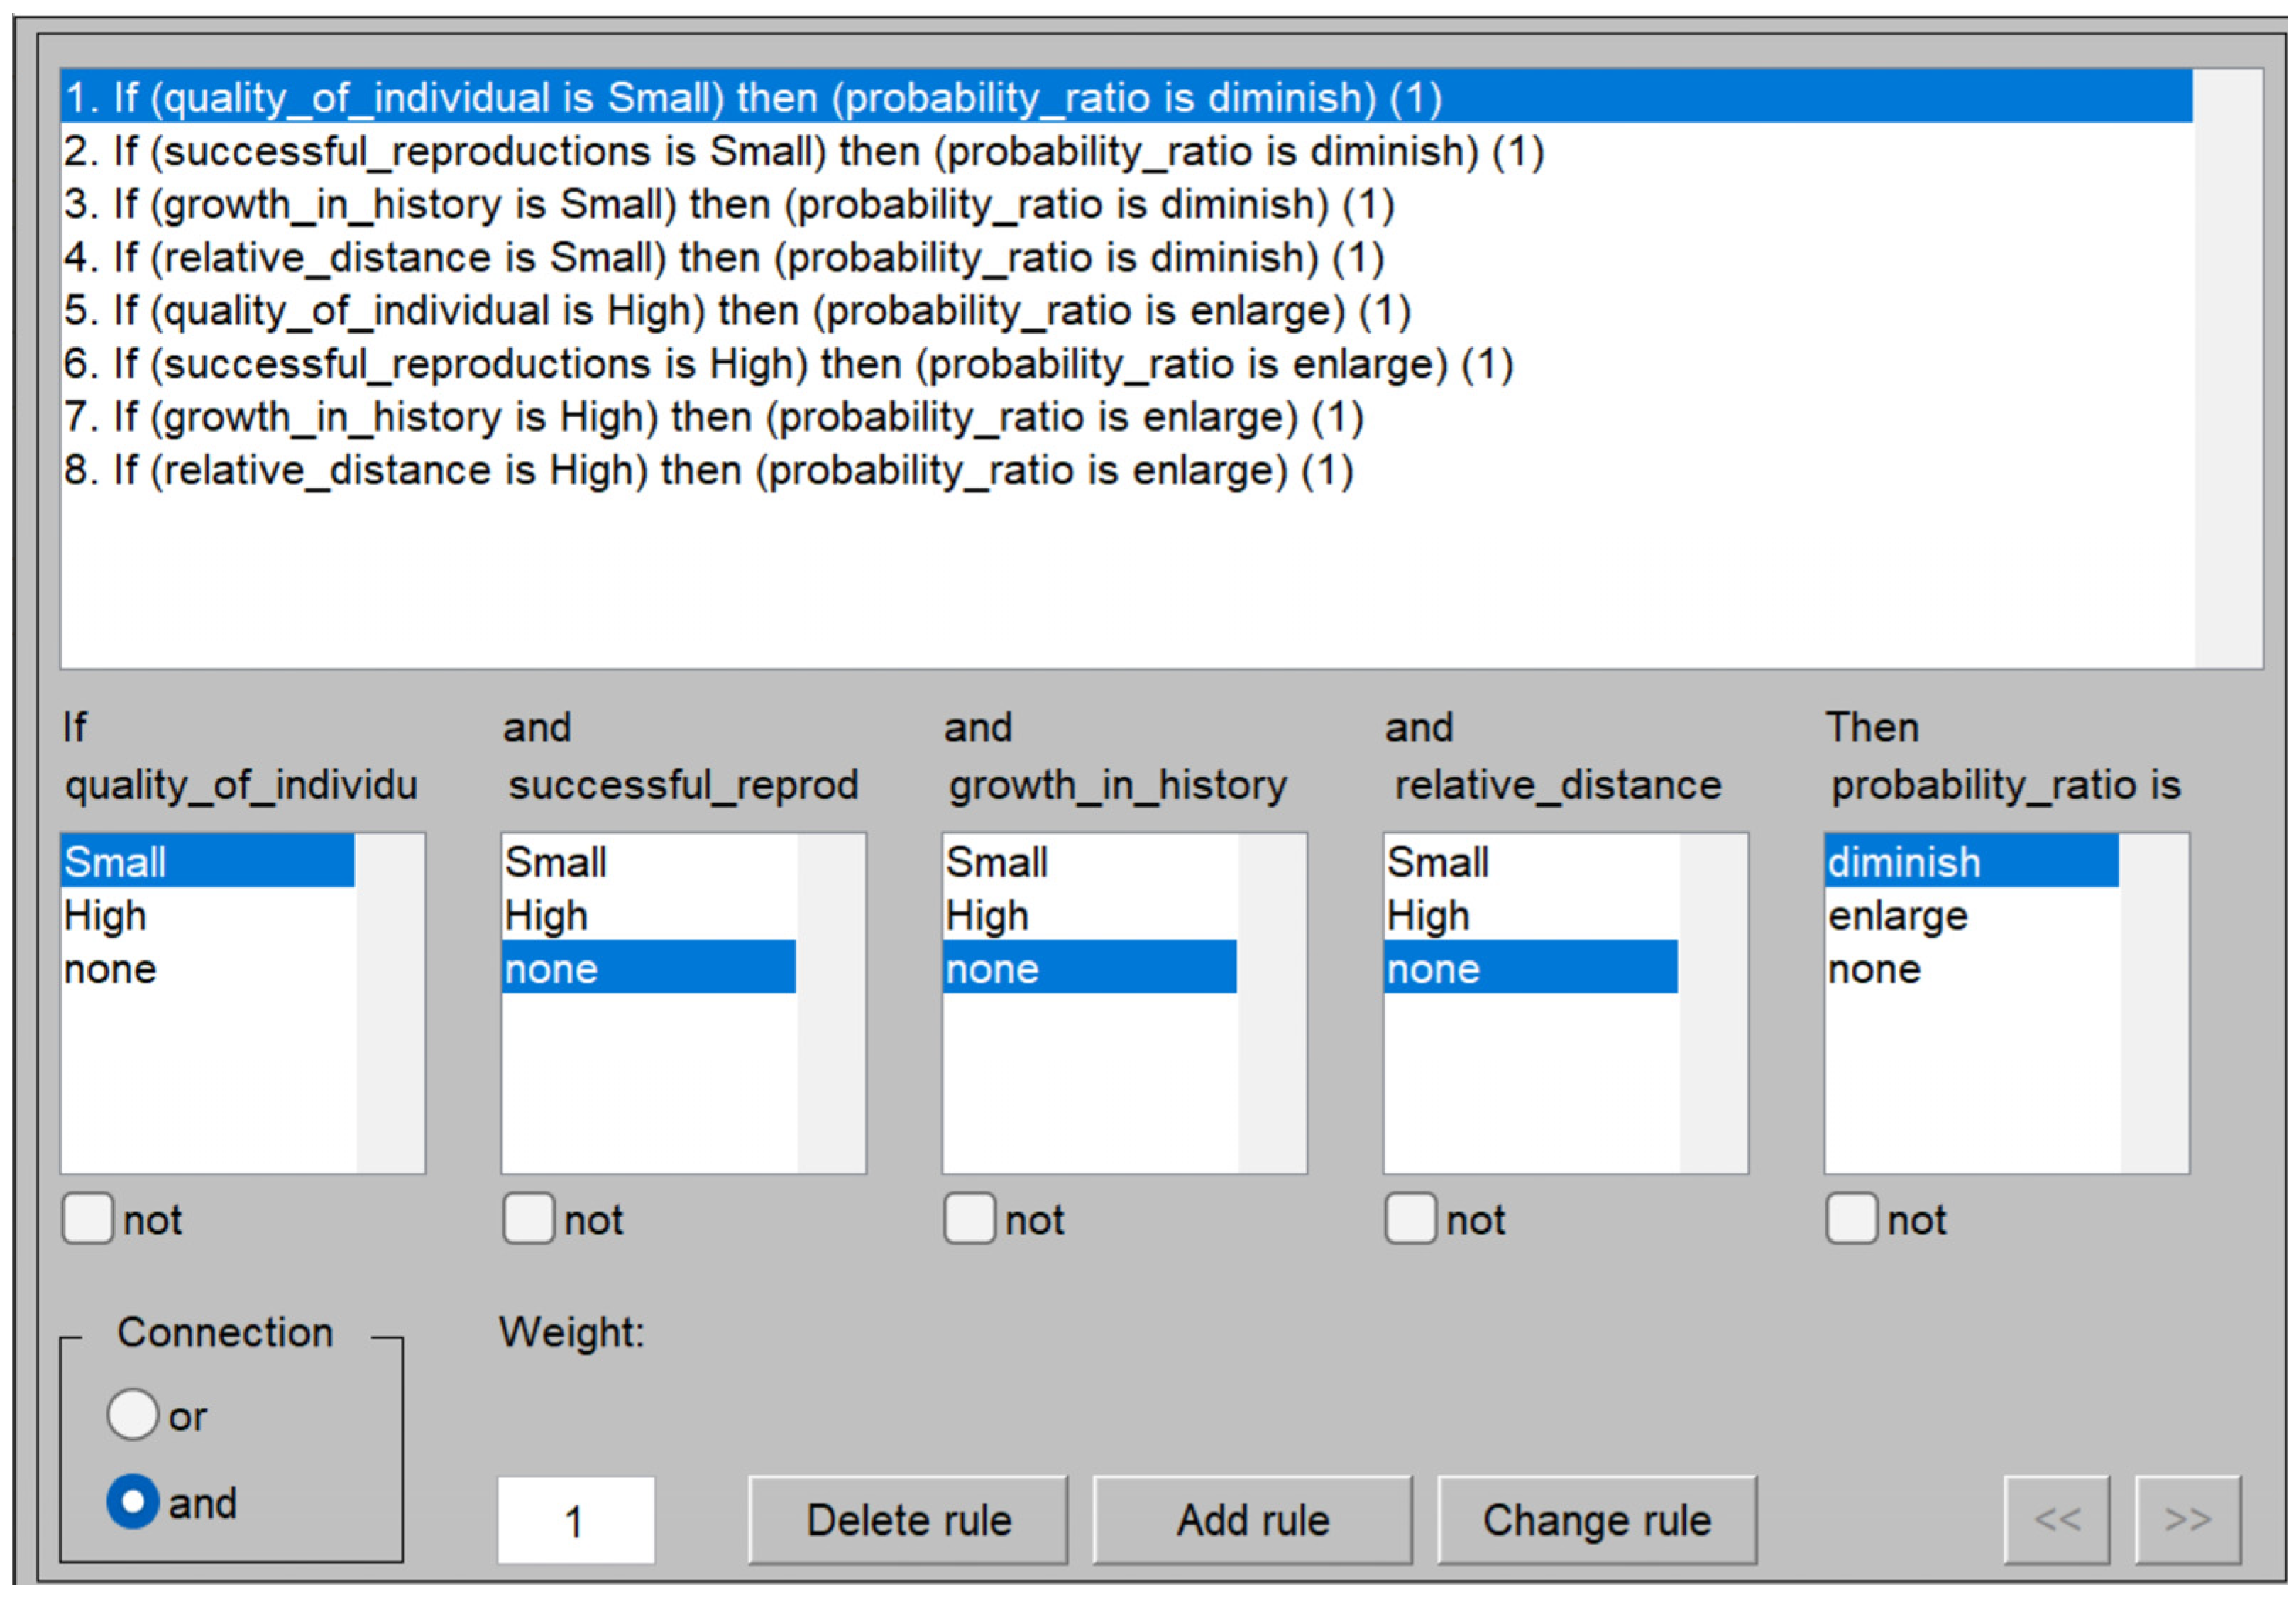Choose Small in successful_reprod list
Screen dimensions: 2296x1602
coord(556,863)
